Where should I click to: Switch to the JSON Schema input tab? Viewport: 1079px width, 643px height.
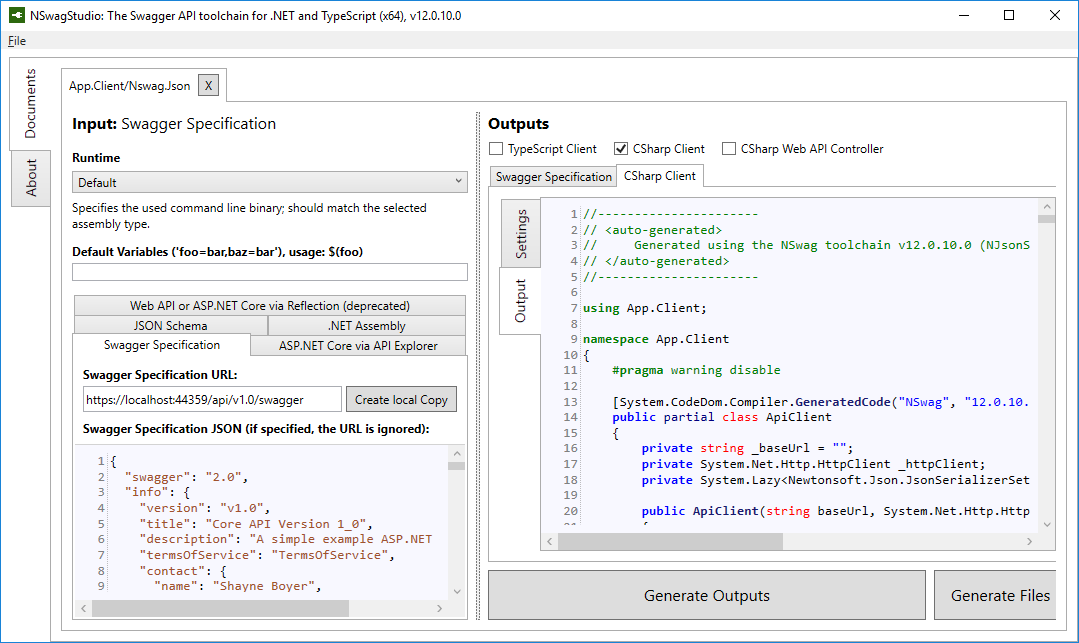(170, 326)
